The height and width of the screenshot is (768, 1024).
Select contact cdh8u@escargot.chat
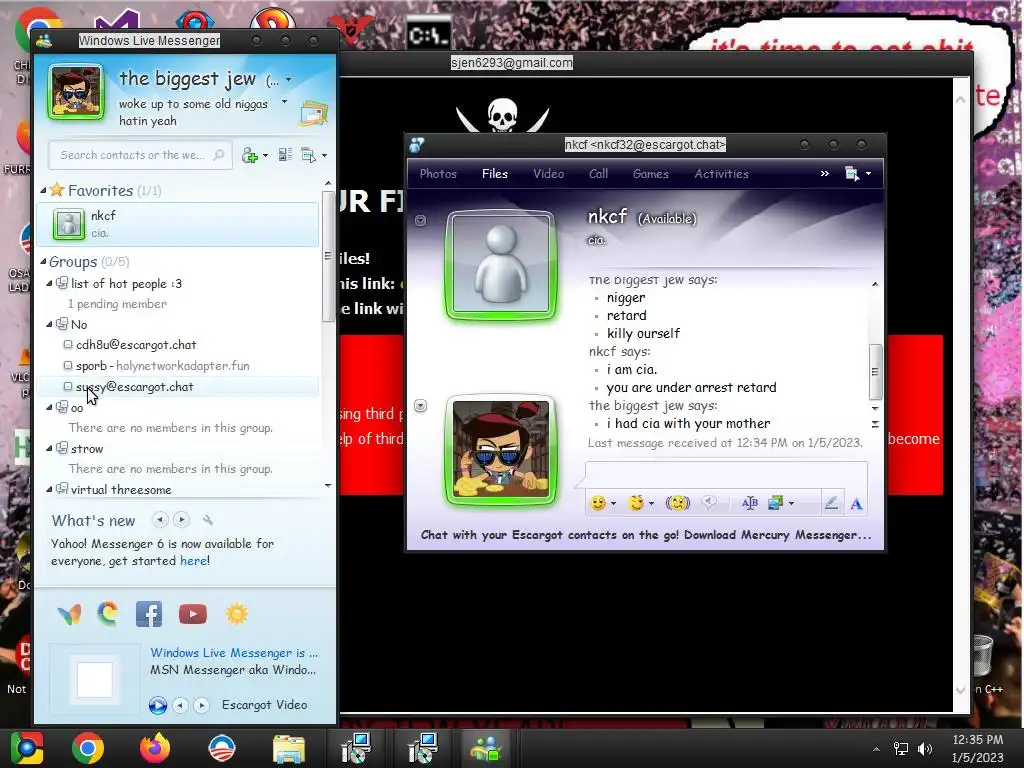click(136, 345)
